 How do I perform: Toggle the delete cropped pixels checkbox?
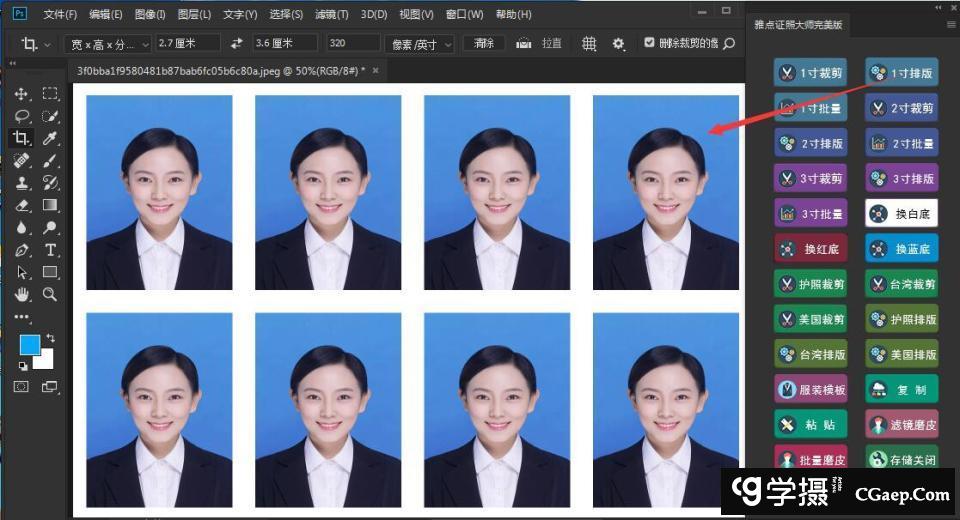(x=649, y=42)
